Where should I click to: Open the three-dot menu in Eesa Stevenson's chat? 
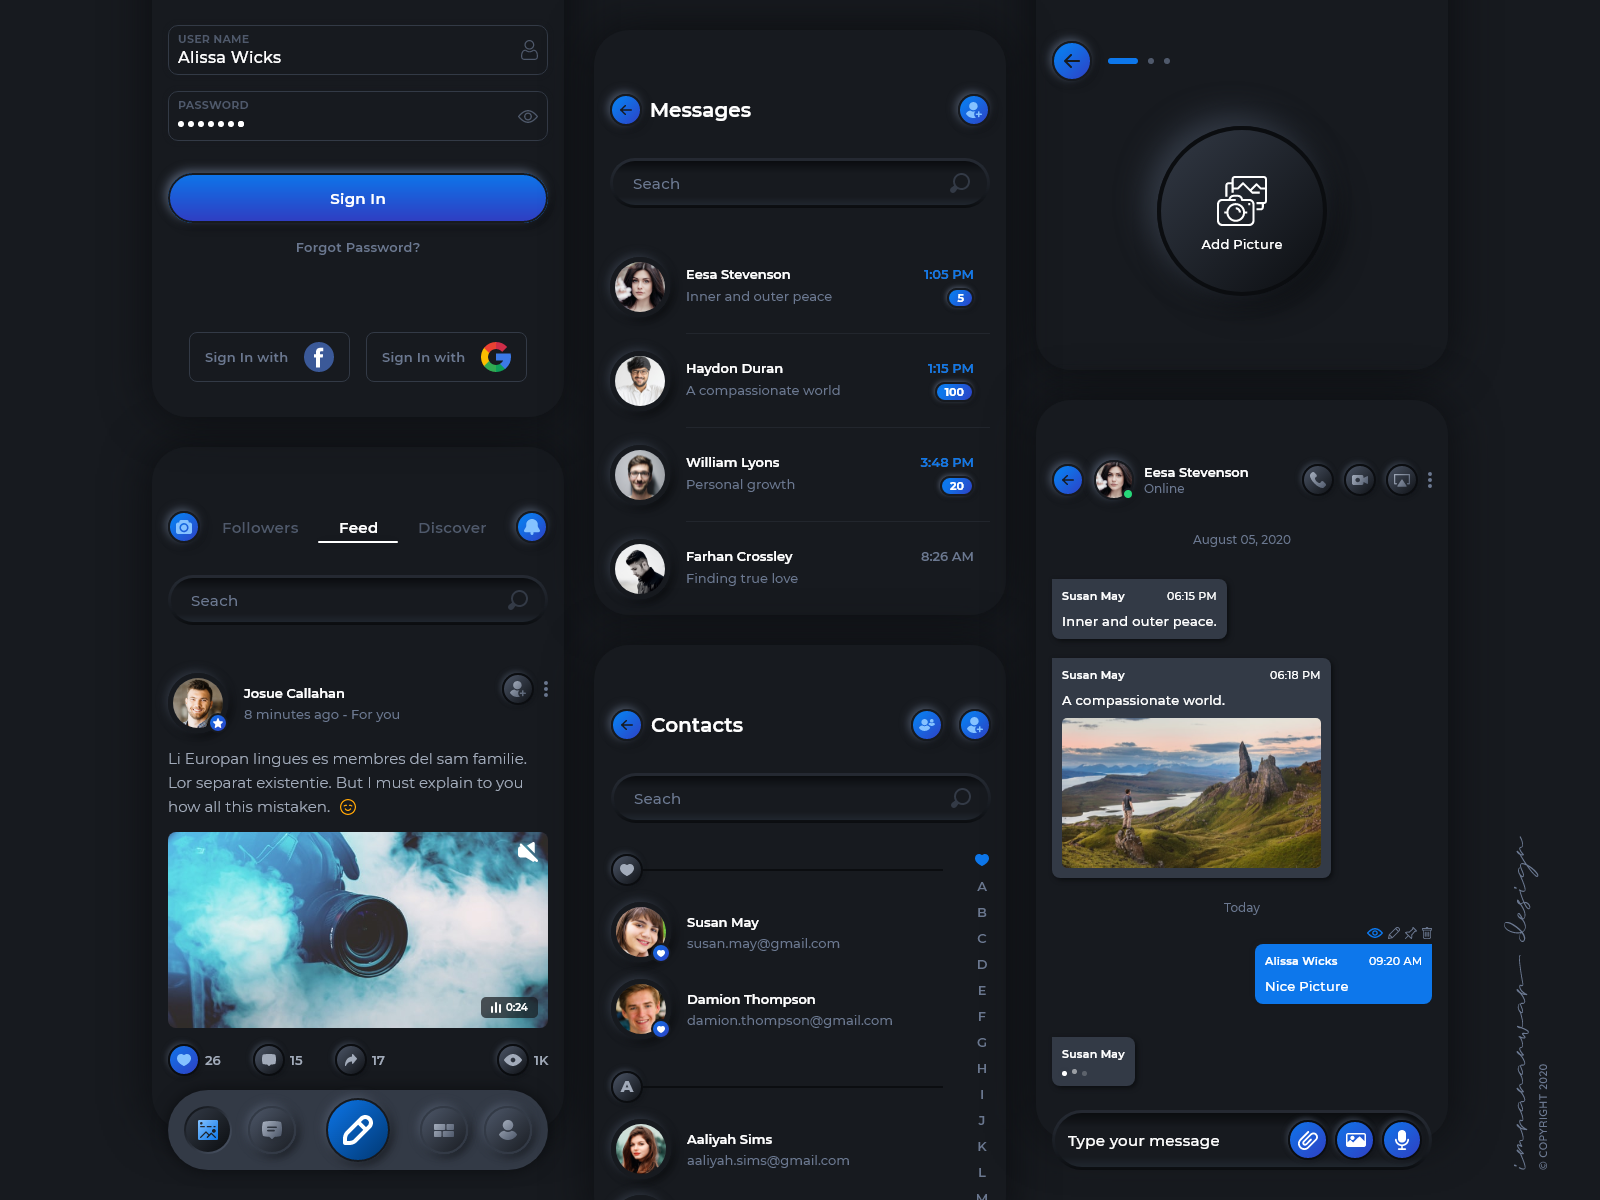point(1430,479)
